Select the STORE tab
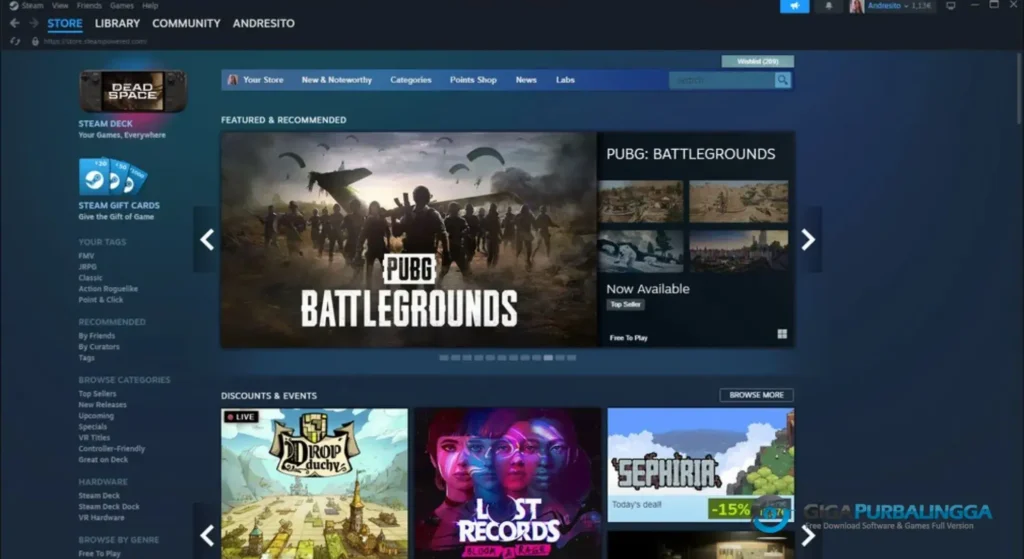This screenshot has height=559, width=1024. click(65, 24)
